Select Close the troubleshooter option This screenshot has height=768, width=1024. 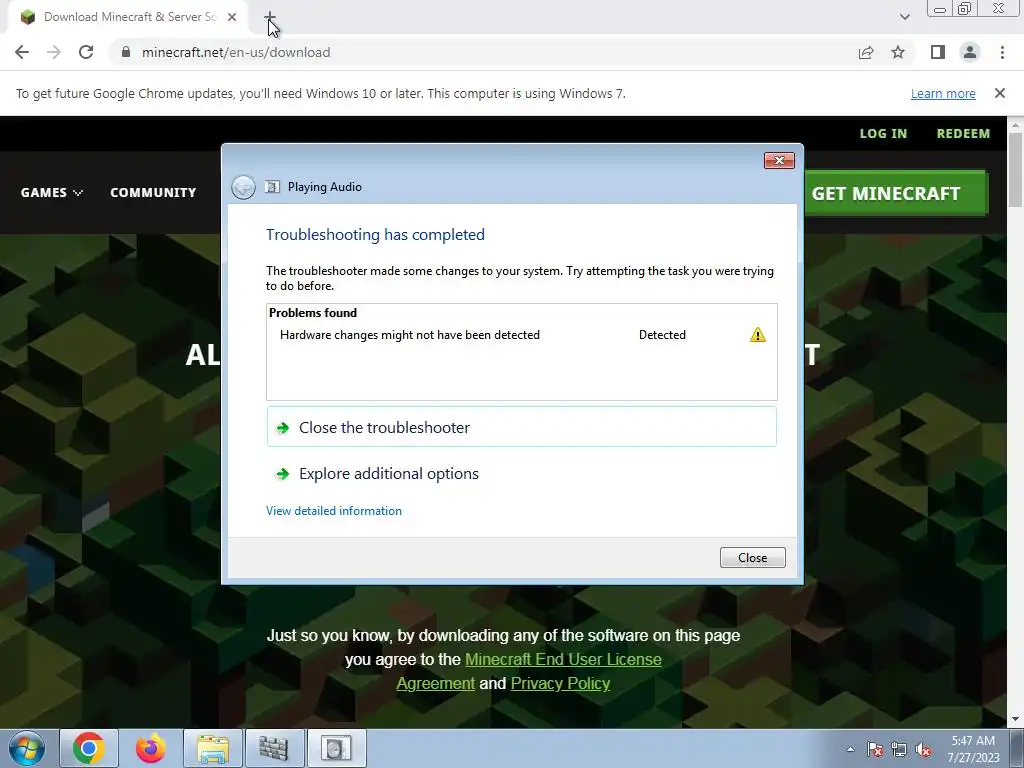[521, 427]
